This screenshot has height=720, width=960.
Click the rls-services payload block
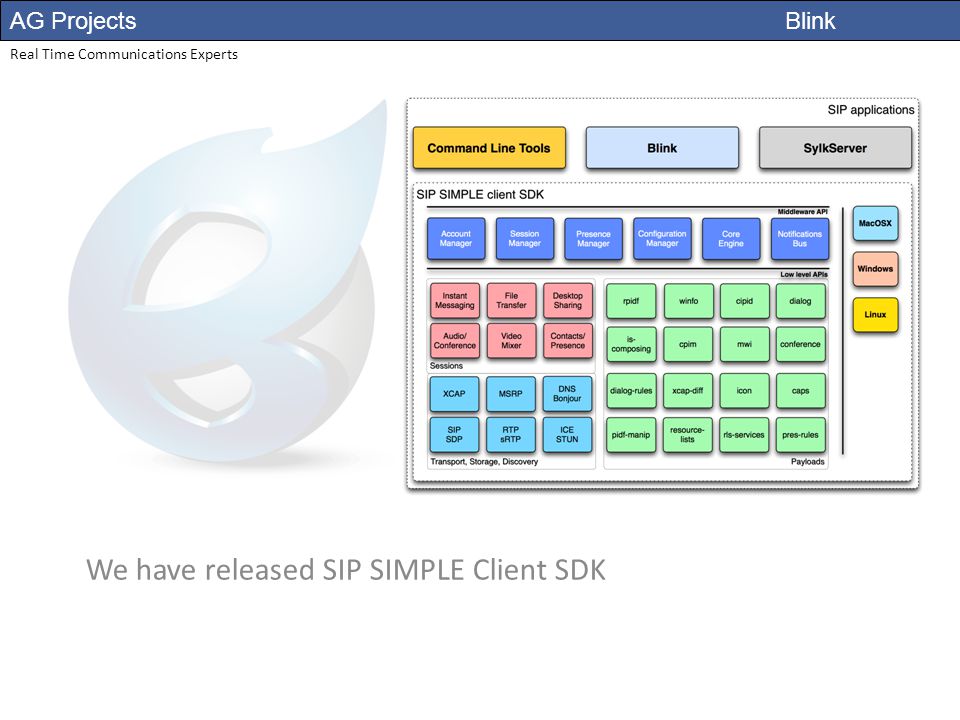tap(744, 435)
